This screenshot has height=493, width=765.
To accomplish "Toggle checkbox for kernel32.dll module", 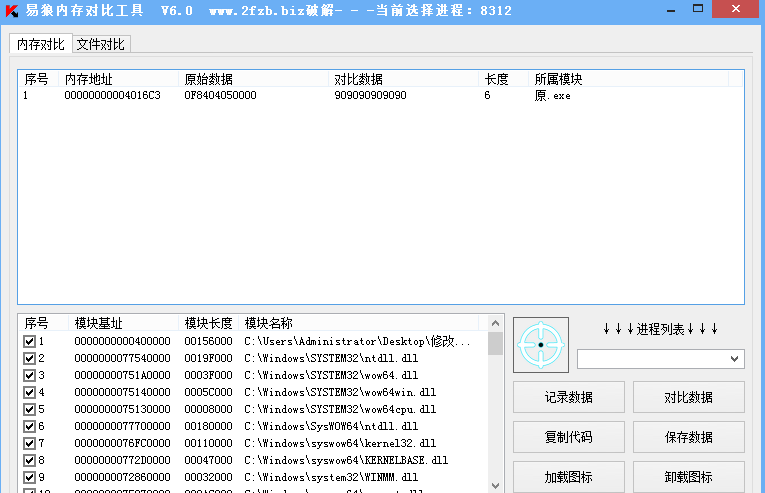I will click(29, 444).
